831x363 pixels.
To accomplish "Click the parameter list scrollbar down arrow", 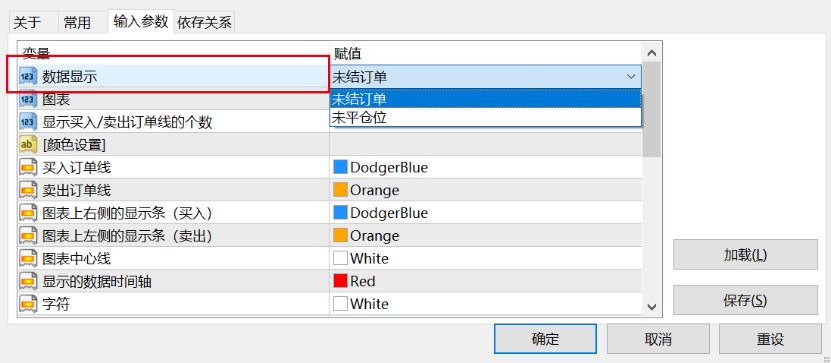I will coord(652,307).
